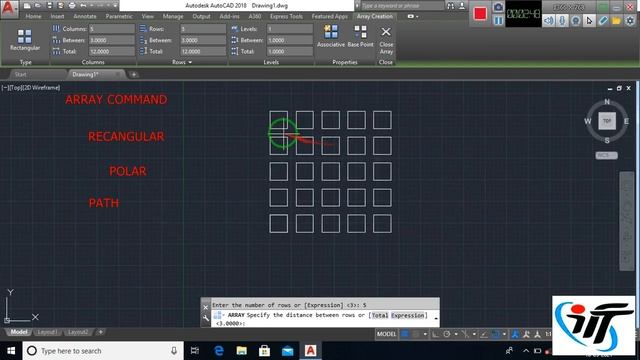Toggle Ortho mode in status bar
Image resolution: width=640 pixels, height=360 pixels.
pos(436,334)
